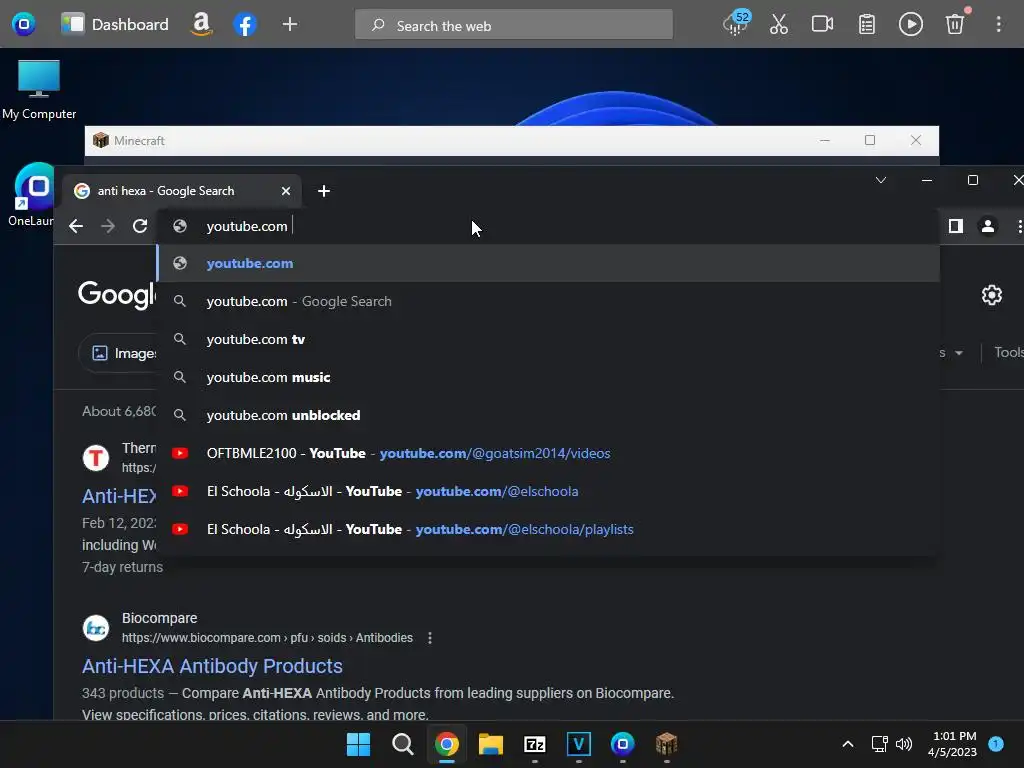Image resolution: width=1024 pixels, height=768 pixels.
Task: Open File Explorer from taskbar
Action: [490, 744]
